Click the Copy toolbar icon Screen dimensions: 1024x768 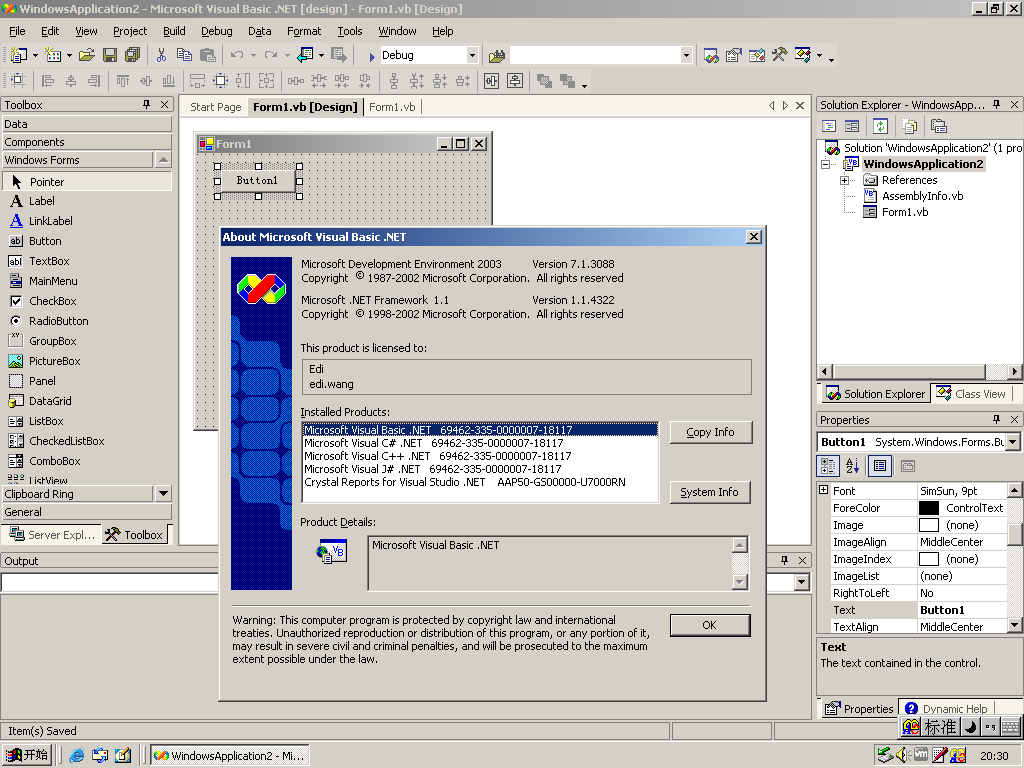(x=185, y=56)
